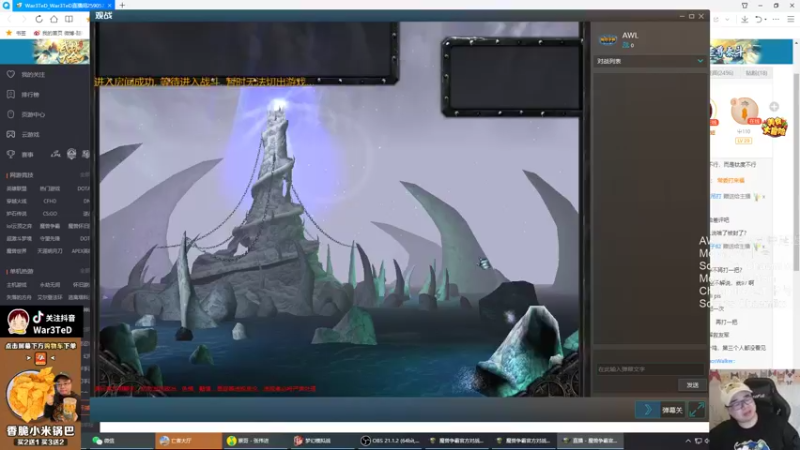The width and height of the screenshot is (800, 450).
Task: Select the KPL shield league icon
Action: (71, 154)
